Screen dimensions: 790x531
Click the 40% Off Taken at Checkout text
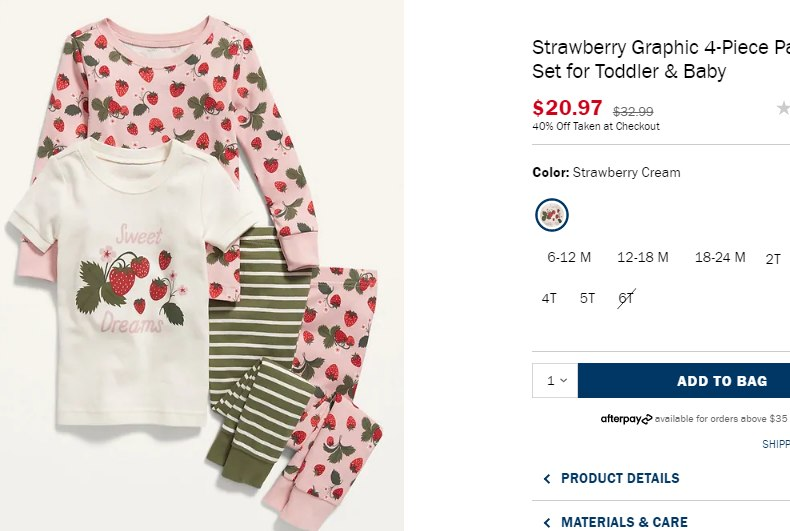(596, 127)
